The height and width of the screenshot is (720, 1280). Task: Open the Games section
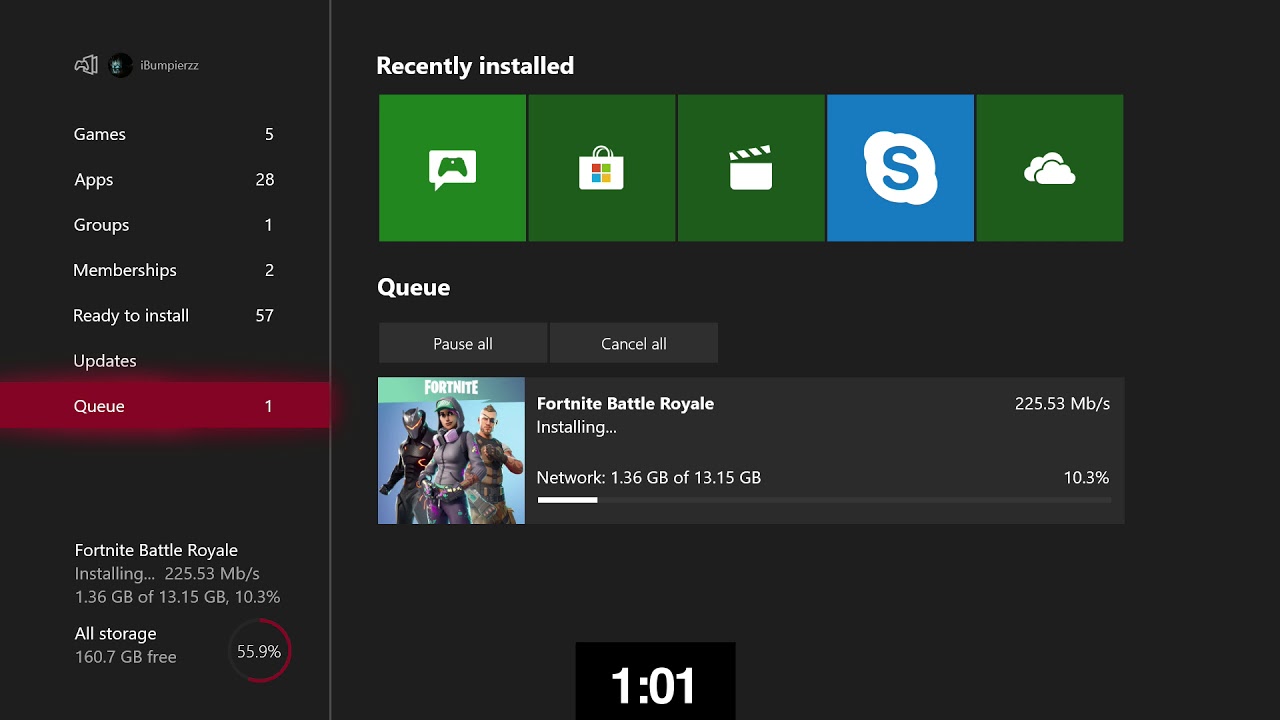(165, 134)
